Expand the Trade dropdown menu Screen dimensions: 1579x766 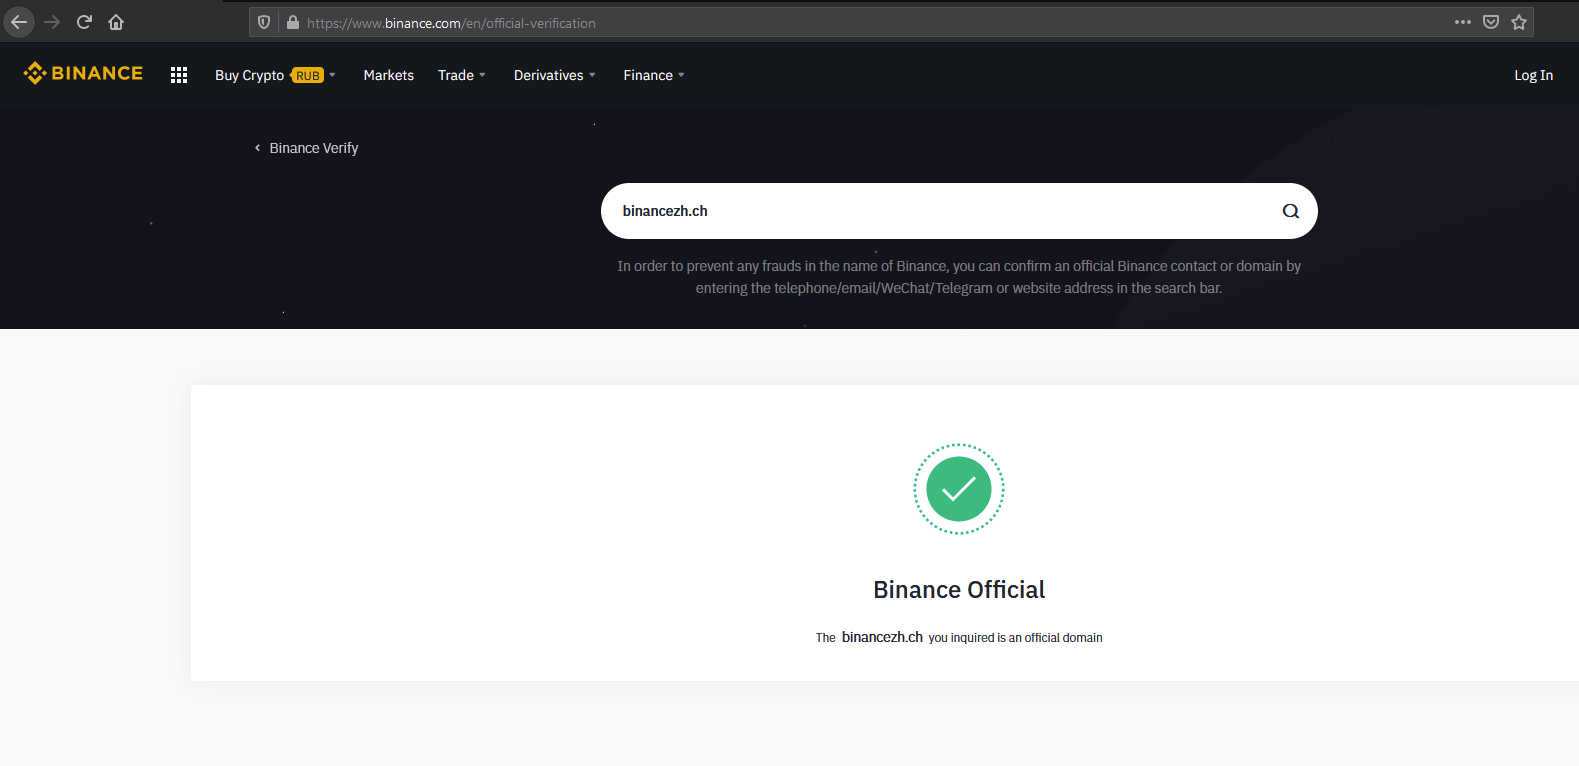(x=462, y=75)
